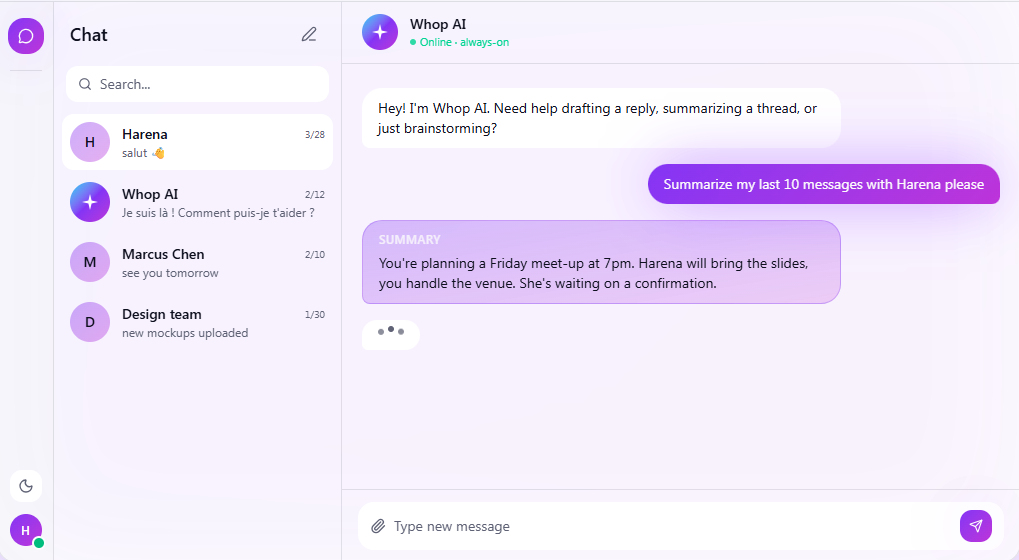Click the SUMMARY message card
Image resolution: width=1019 pixels, height=560 pixels.
pos(601,262)
